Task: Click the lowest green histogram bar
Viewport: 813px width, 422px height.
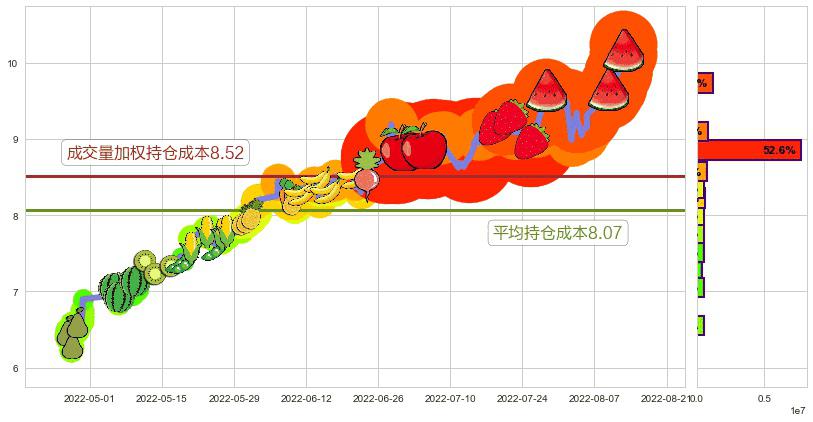Action: [x=700, y=326]
